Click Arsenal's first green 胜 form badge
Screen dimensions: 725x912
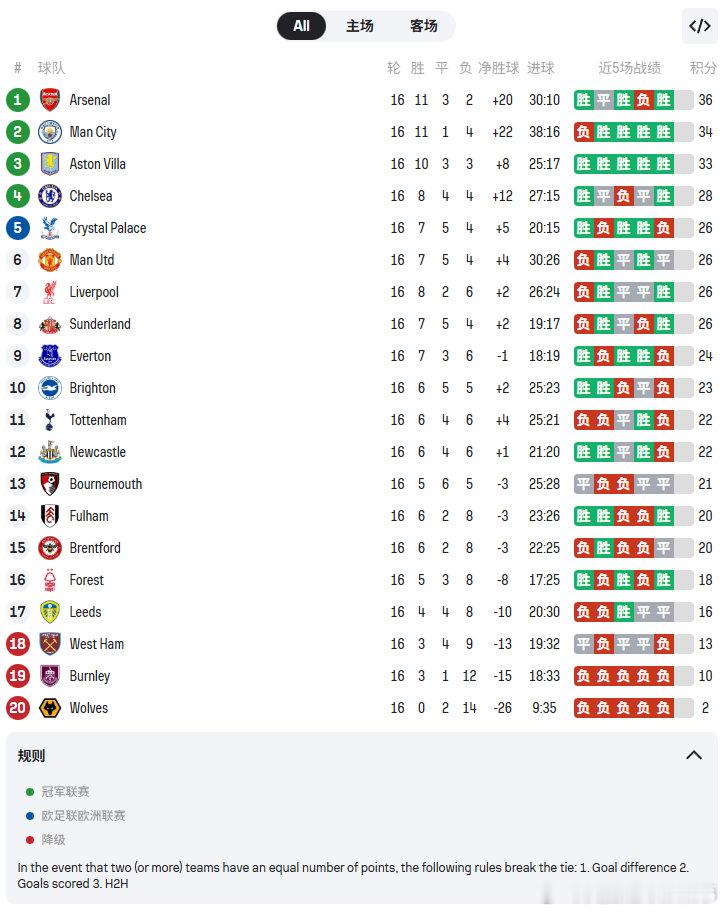click(584, 100)
